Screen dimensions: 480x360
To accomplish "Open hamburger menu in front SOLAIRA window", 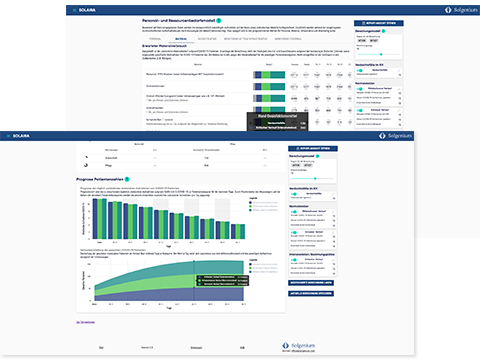I will (8, 136).
